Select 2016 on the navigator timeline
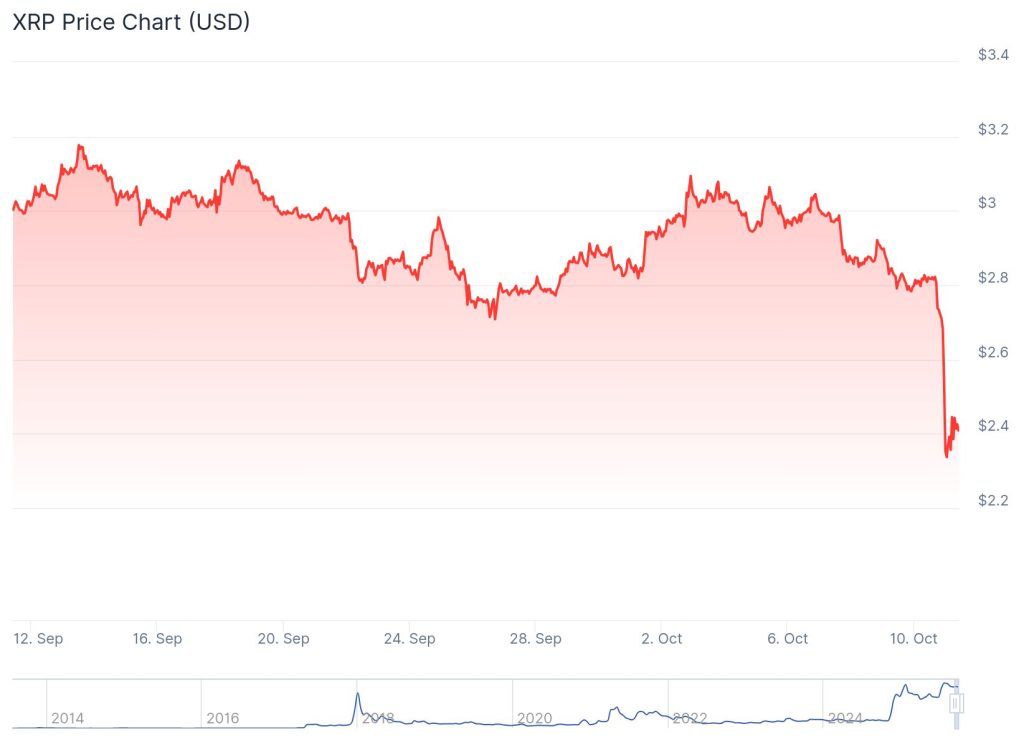1024x747 pixels. click(223, 718)
